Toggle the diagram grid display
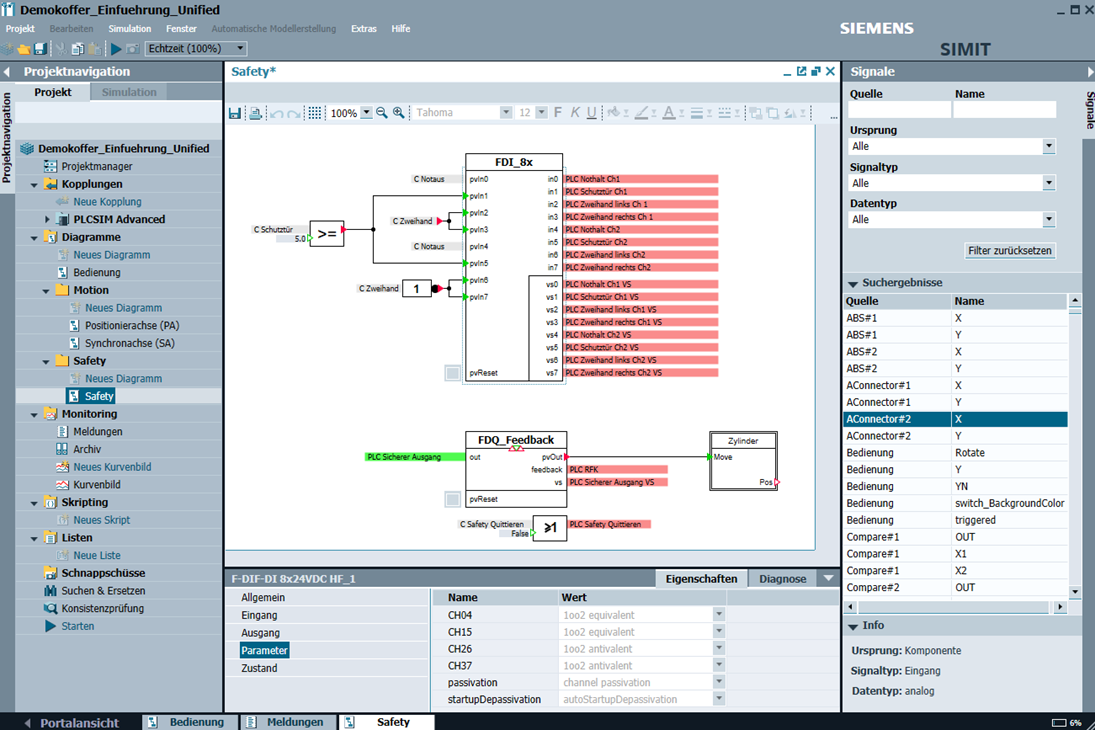Image resolution: width=1095 pixels, height=730 pixels. coord(314,113)
